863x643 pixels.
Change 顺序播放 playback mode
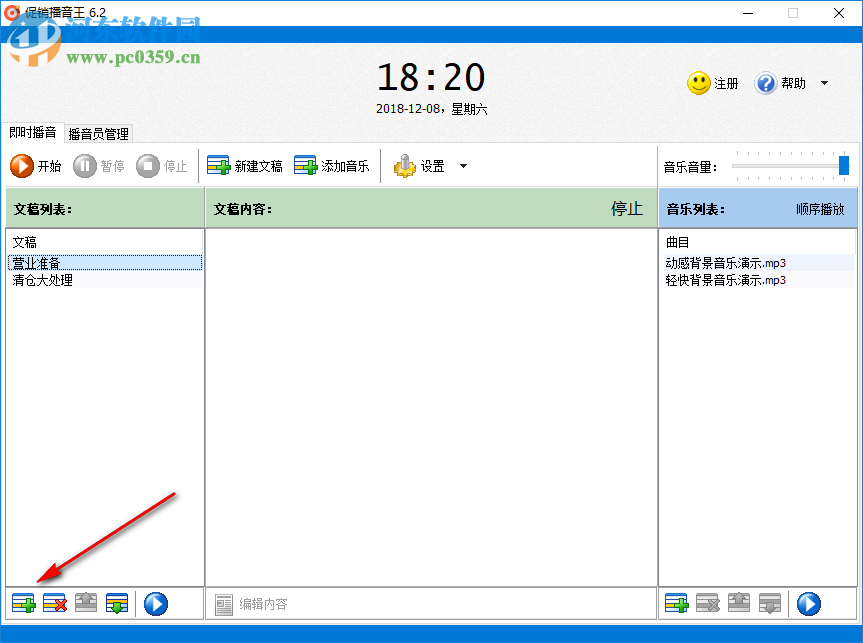coord(822,208)
